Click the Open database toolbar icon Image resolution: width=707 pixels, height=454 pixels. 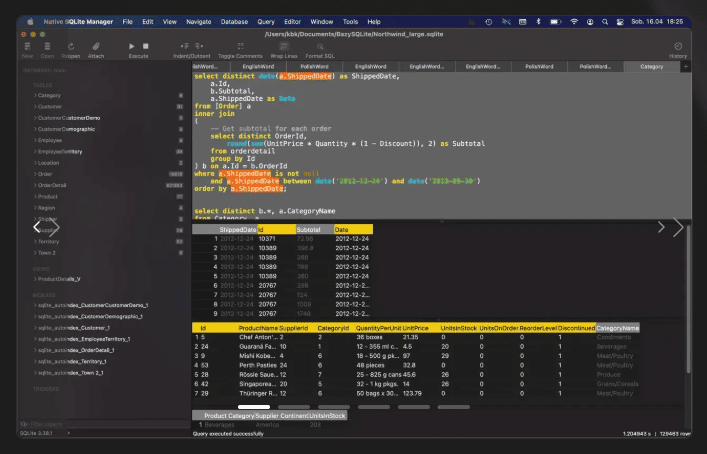47,46
